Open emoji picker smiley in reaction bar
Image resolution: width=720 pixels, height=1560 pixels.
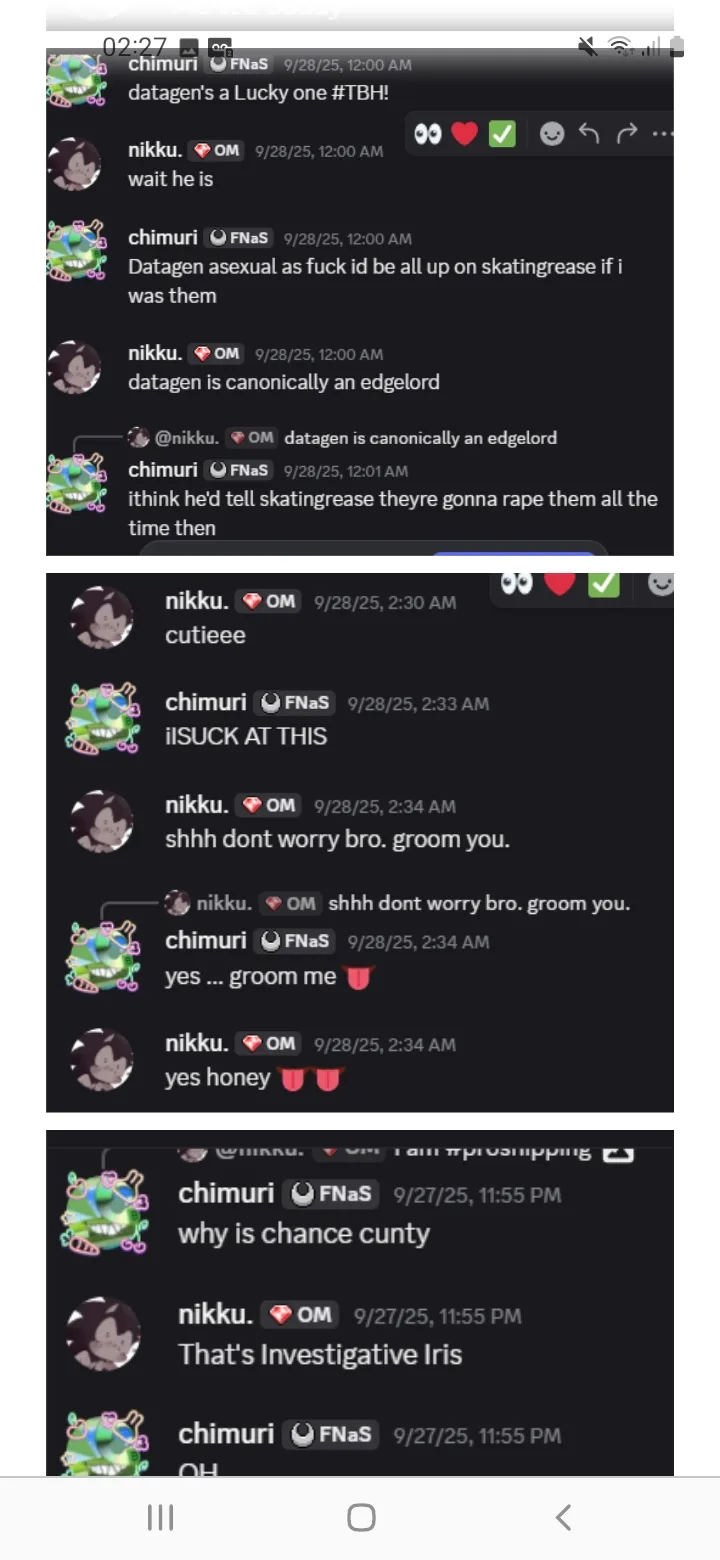tap(552, 133)
